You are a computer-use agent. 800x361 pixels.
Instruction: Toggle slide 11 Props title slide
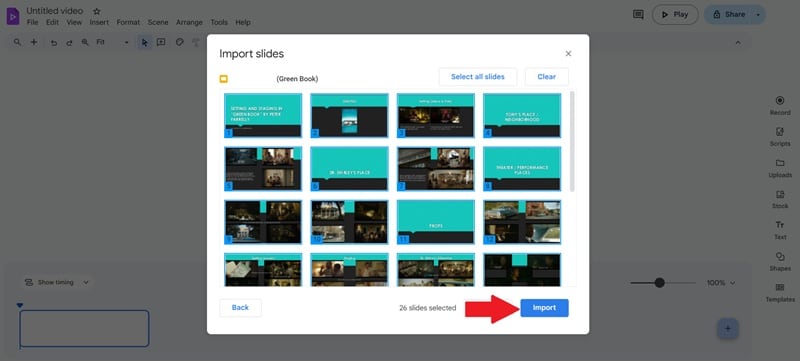click(436, 222)
